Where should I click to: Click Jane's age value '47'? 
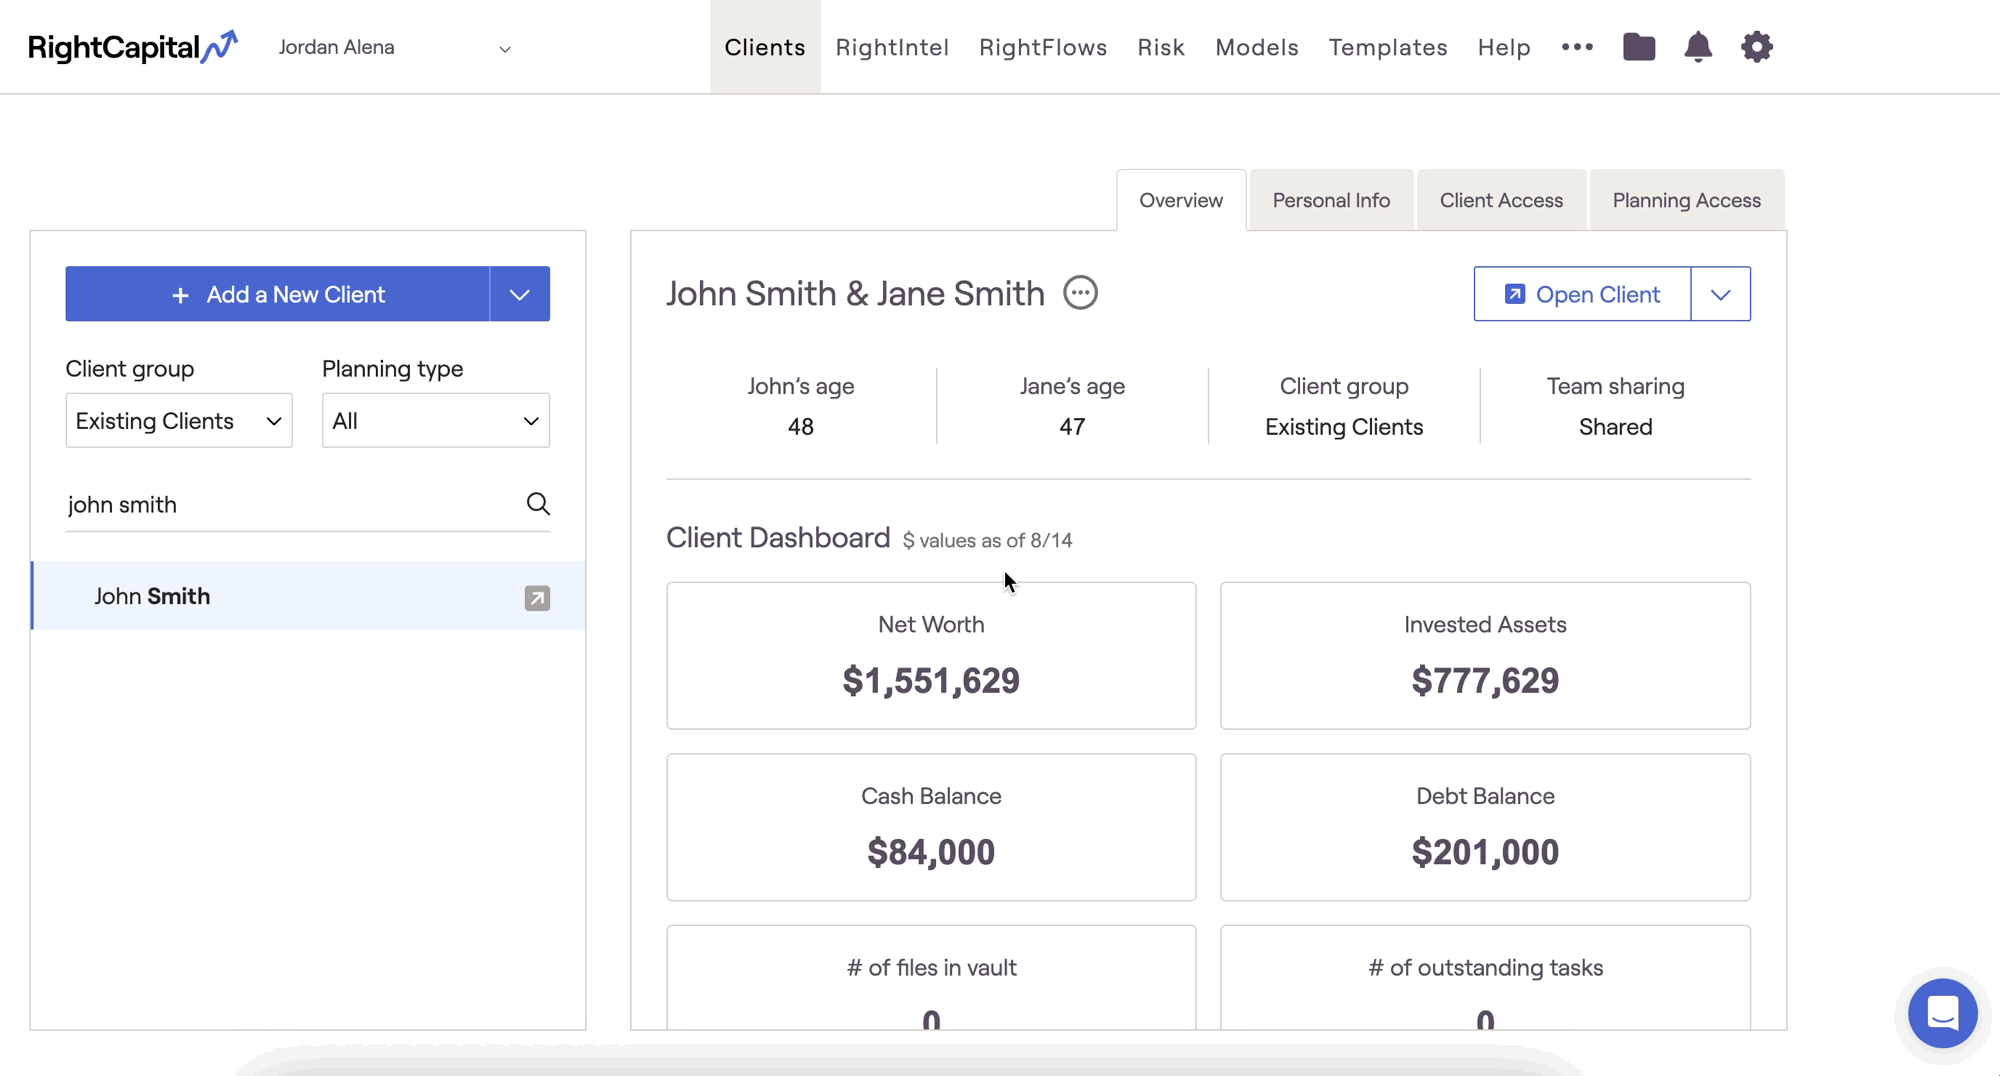click(1072, 427)
